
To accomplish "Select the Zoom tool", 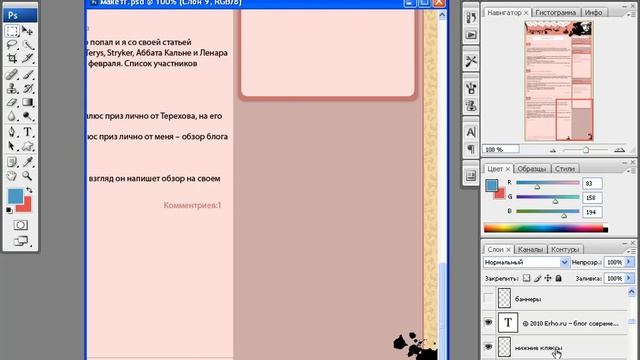I will (x=27, y=176).
